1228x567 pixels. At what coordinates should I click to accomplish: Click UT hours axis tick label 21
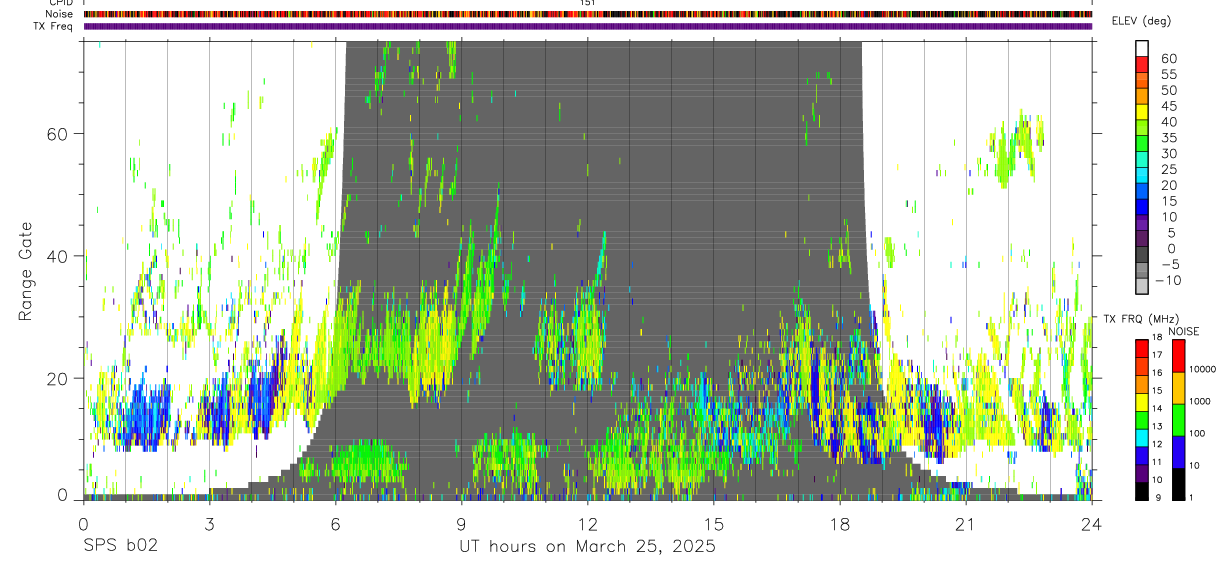click(x=966, y=524)
